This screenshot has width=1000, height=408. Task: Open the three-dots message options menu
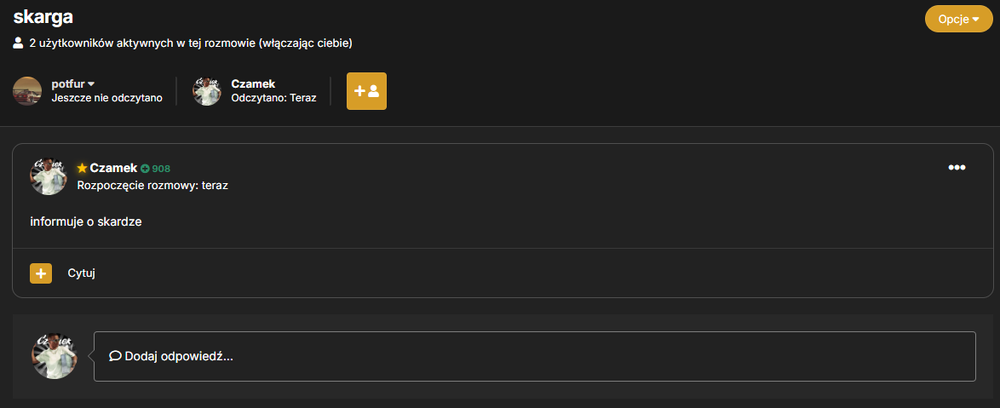pos(957,168)
